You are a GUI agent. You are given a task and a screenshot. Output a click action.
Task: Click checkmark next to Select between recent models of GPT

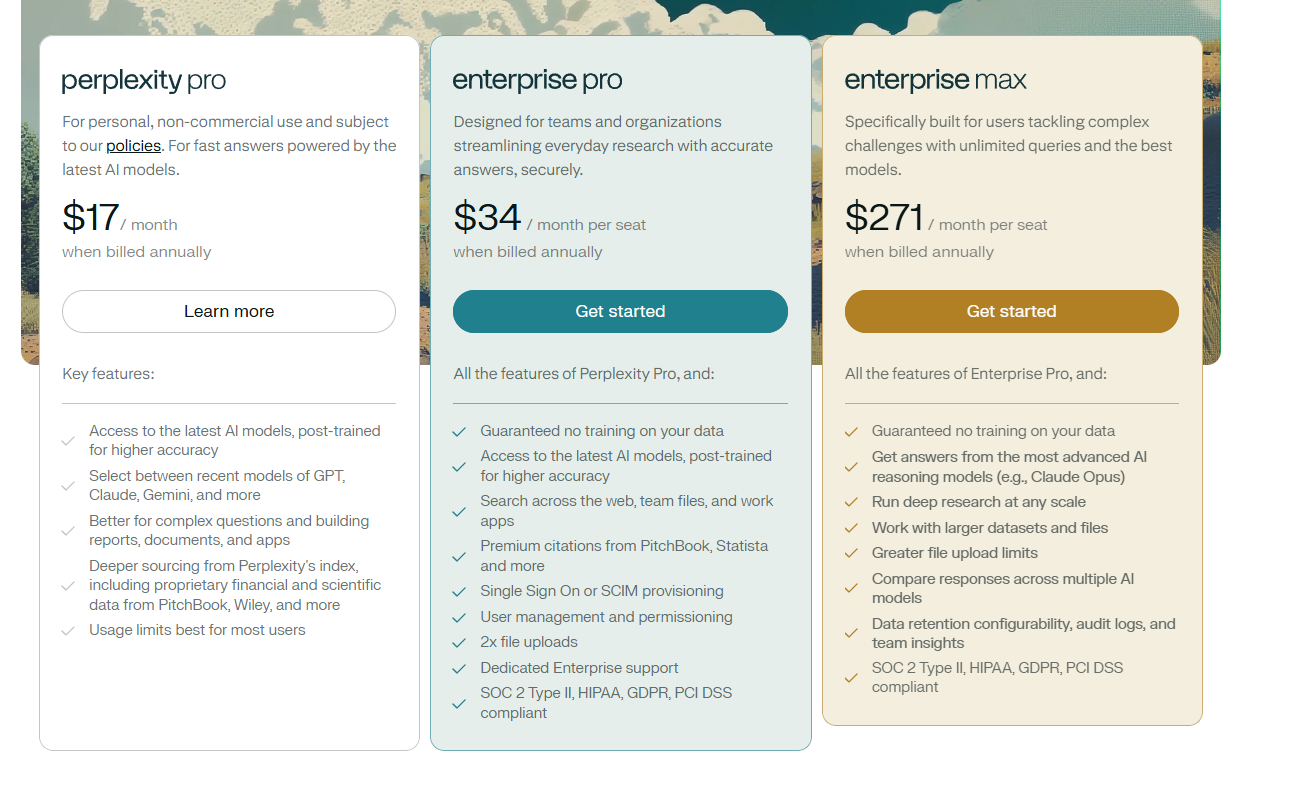coord(68,486)
